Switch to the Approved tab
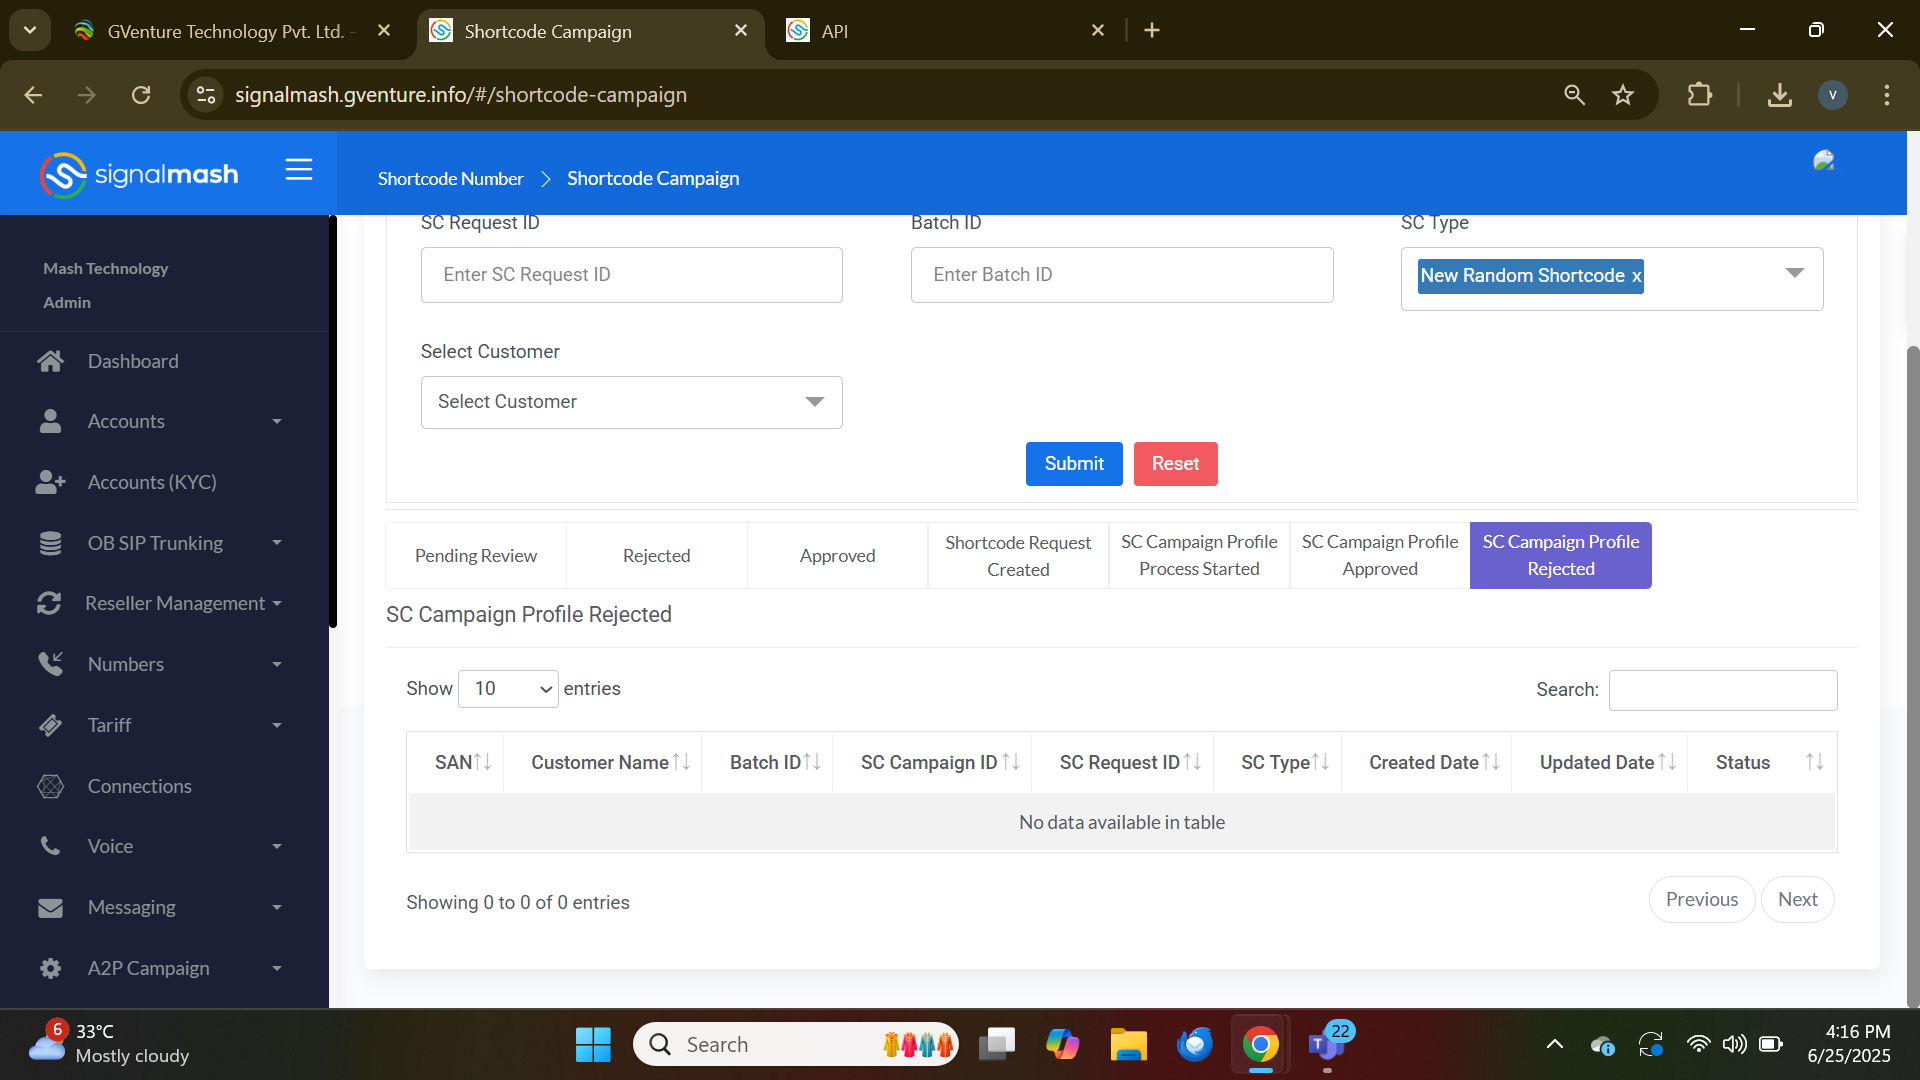 point(838,556)
